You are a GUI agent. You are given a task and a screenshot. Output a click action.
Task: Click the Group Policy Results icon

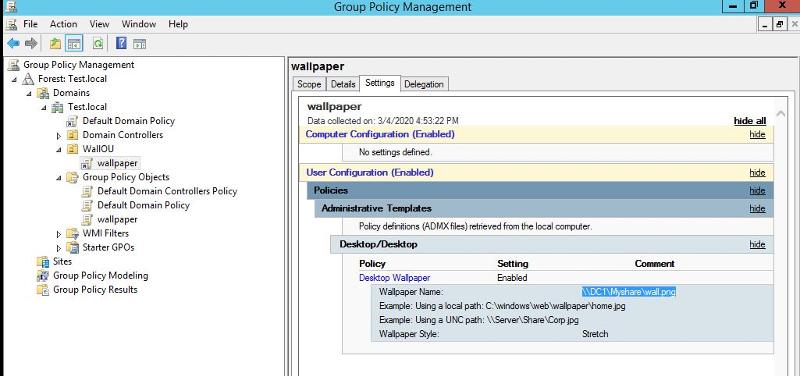tap(43, 290)
